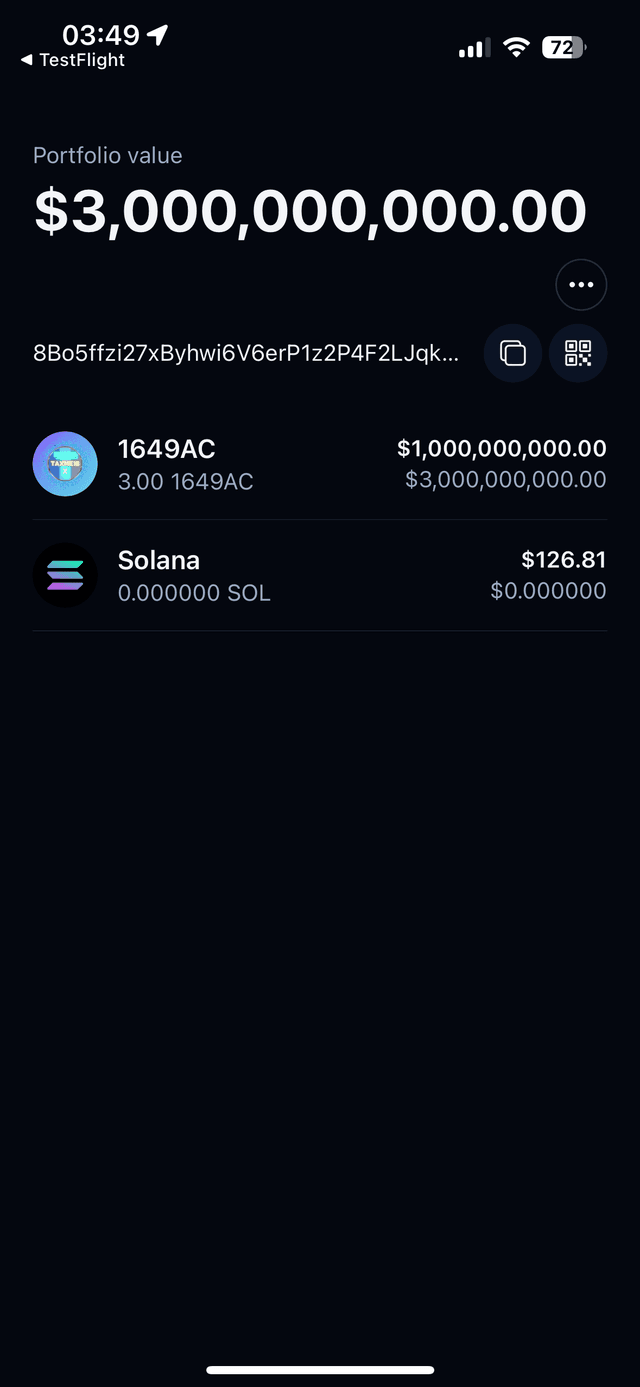Image resolution: width=640 pixels, height=1387 pixels.
Task: Tap the 0.000000 SOL balance
Action: pyautogui.click(x=194, y=594)
